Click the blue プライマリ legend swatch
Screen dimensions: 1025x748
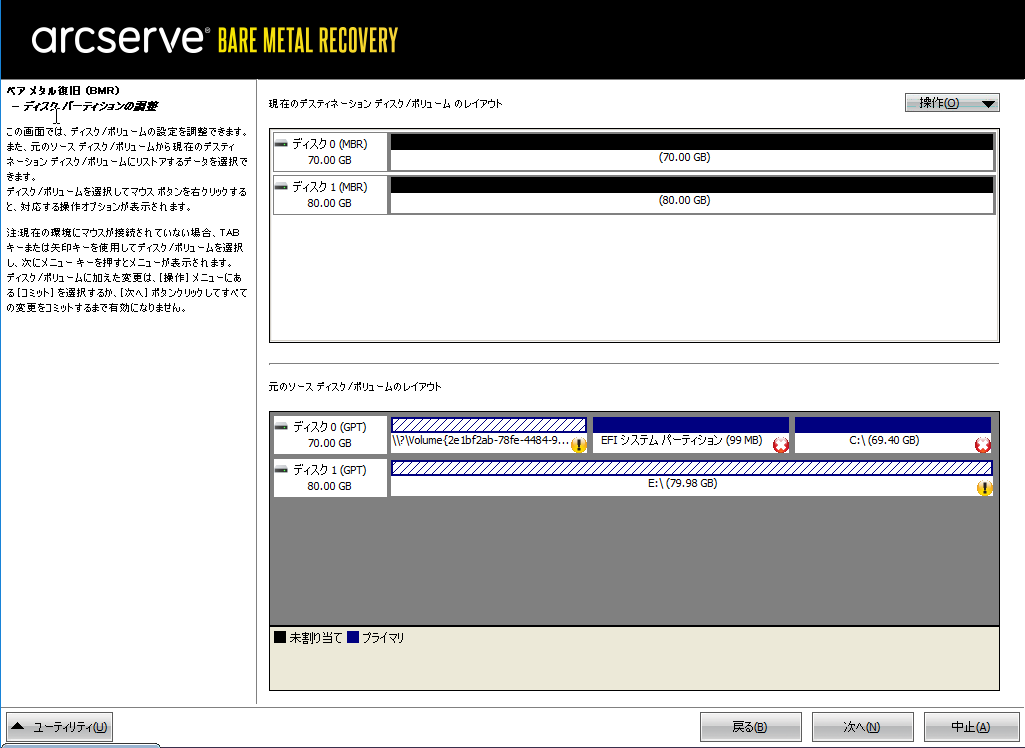click(x=353, y=637)
